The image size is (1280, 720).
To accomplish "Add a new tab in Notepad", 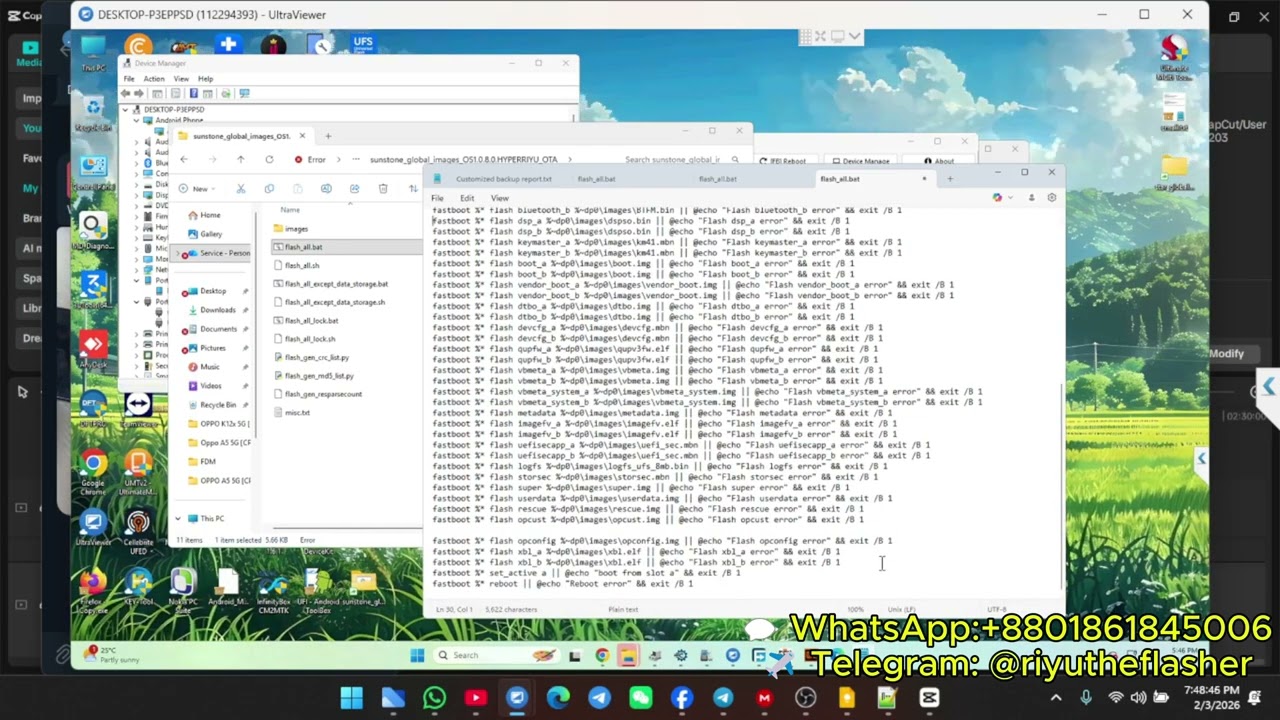I will click(949, 179).
